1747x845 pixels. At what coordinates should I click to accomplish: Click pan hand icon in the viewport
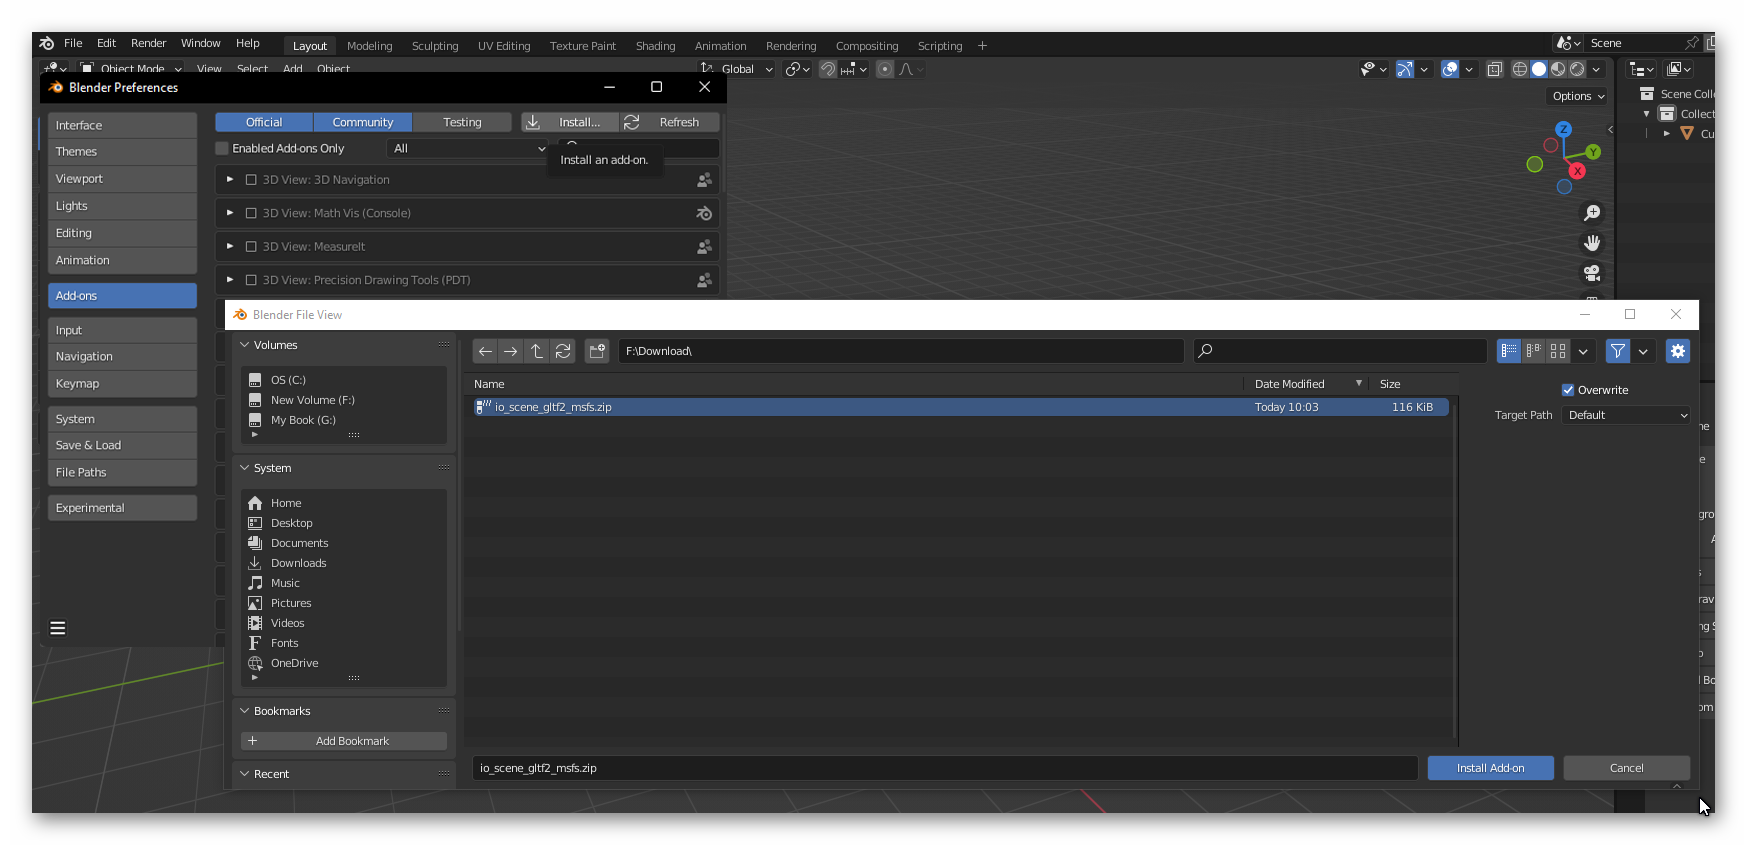1592,243
